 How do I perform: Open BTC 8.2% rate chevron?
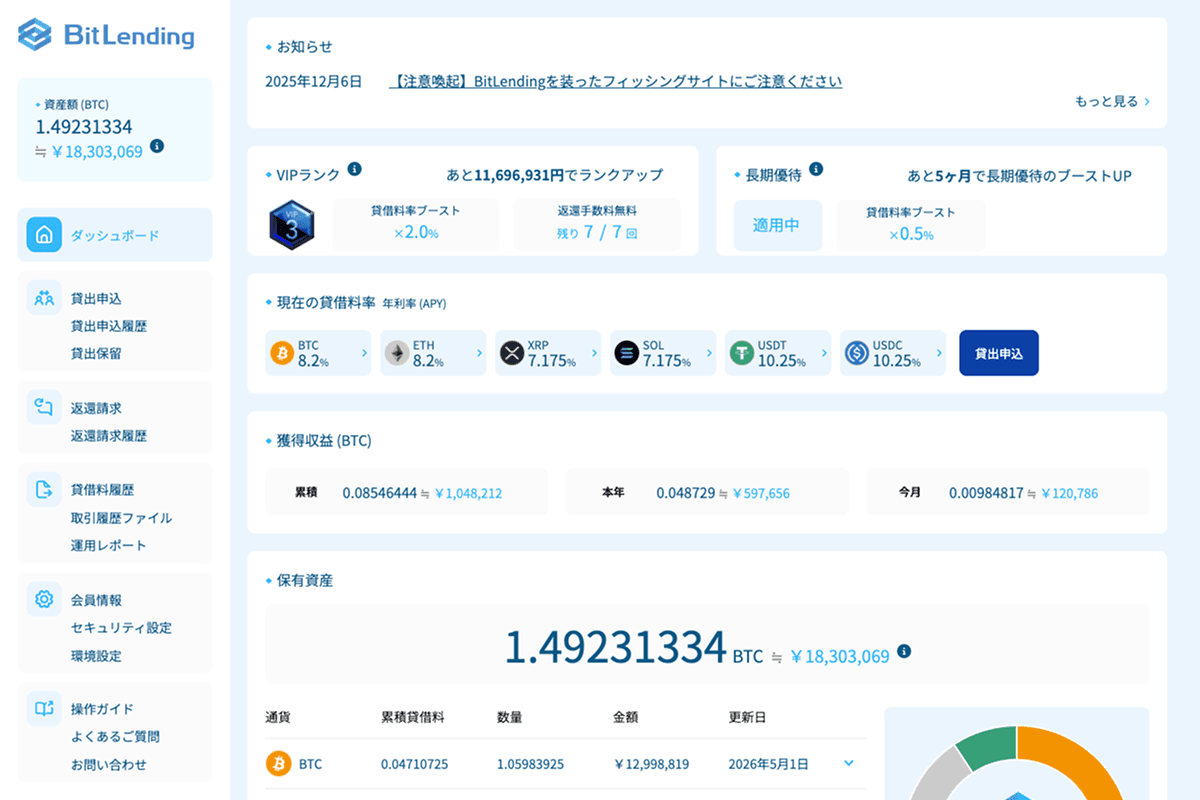(364, 353)
